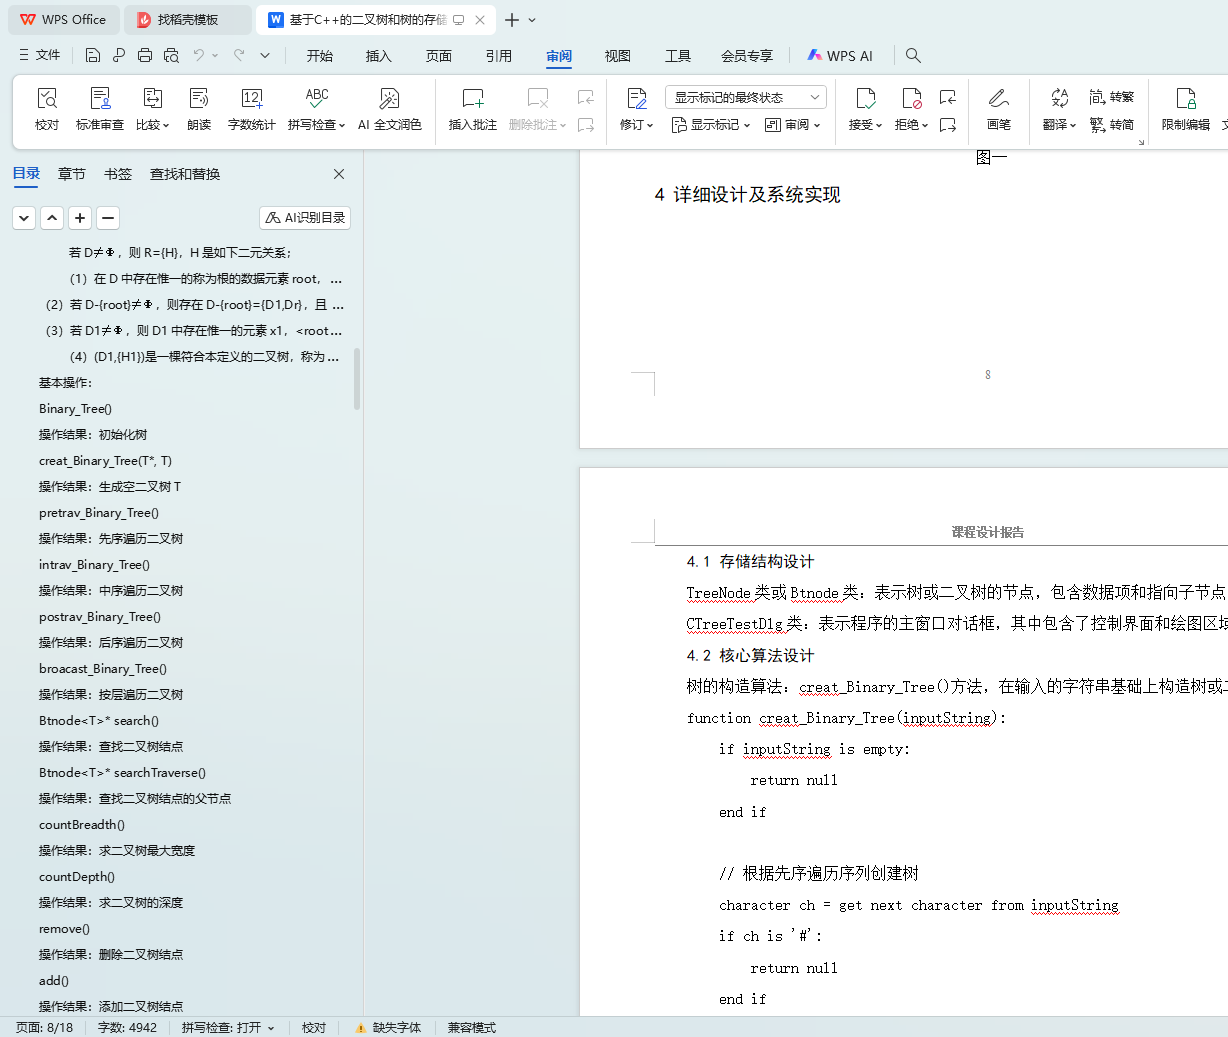
Task: Switch to the 插入 ribbon tab
Action: tap(379, 56)
